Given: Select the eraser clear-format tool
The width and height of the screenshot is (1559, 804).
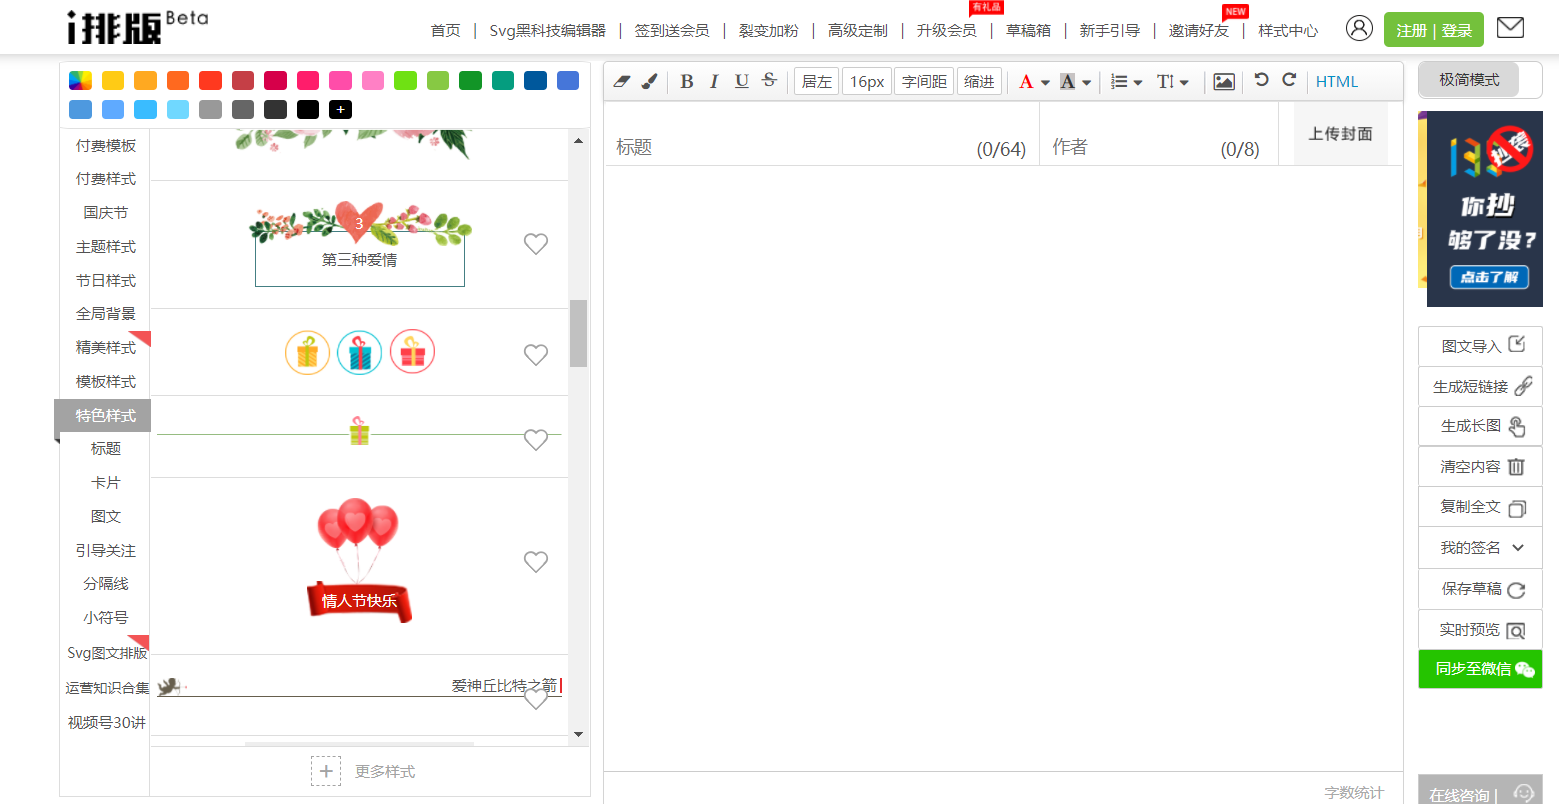Looking at the screenshot, I should pyautogui.click(x=622, y=81).
